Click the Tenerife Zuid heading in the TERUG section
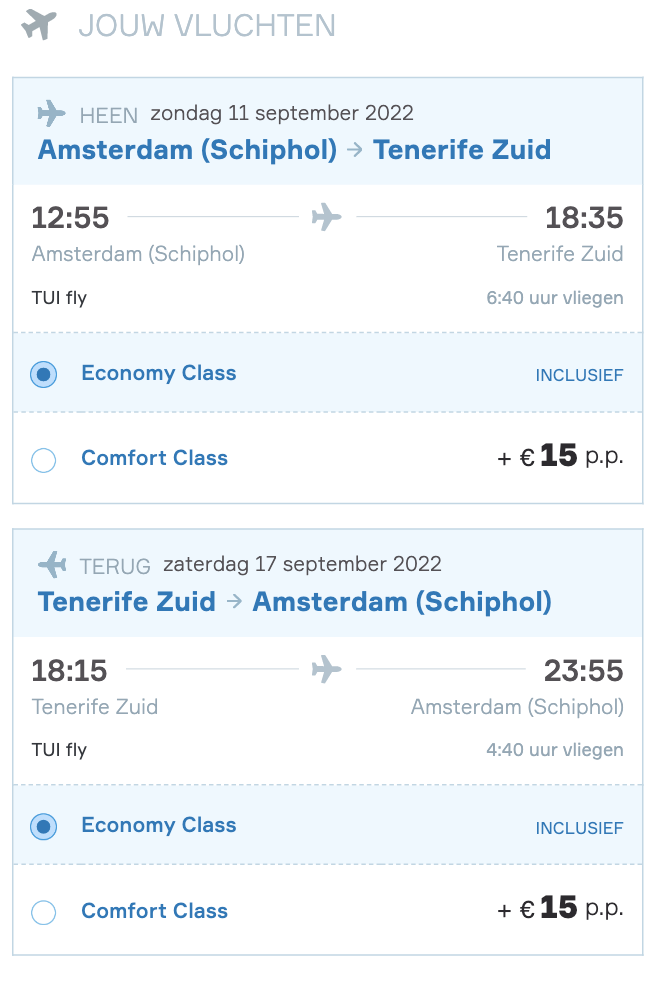 click(x=127, y=601)
